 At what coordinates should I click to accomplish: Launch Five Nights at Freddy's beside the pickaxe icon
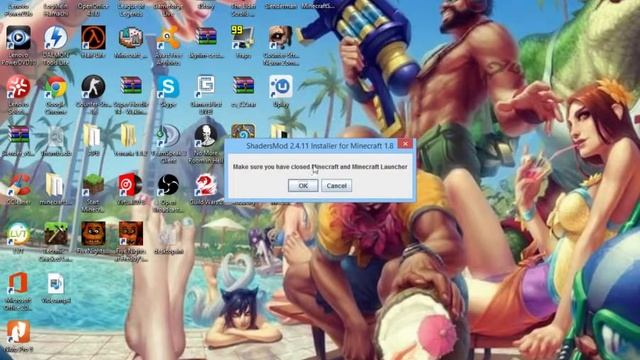pyautogui.click(x=93, y=234)
